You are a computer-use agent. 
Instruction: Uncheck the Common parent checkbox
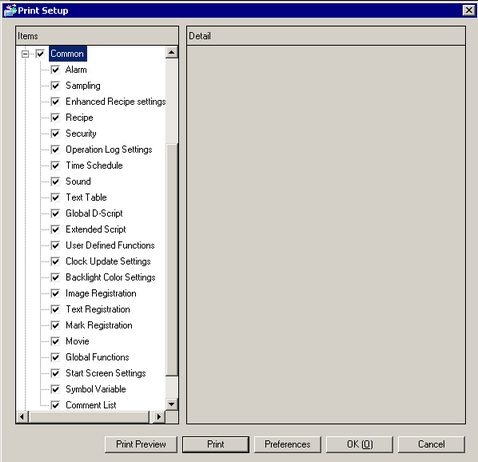[40, 54]
